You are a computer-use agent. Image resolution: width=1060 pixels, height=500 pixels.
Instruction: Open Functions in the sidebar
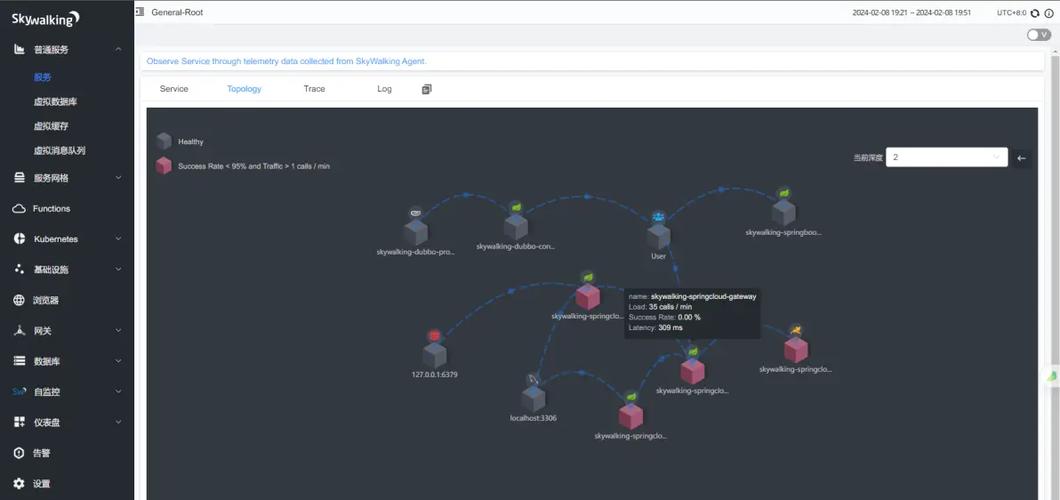click(52, 209)
